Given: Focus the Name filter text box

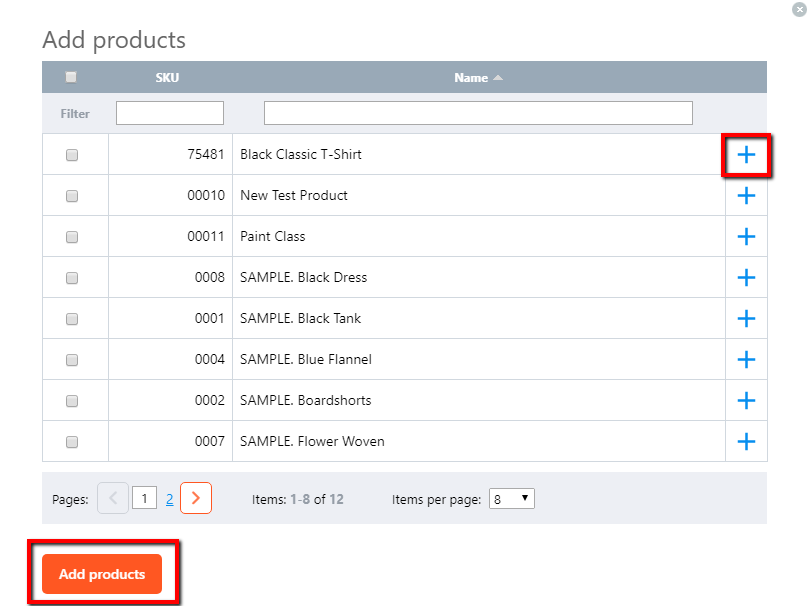Looking at the screenshot, I should point(478,113).
